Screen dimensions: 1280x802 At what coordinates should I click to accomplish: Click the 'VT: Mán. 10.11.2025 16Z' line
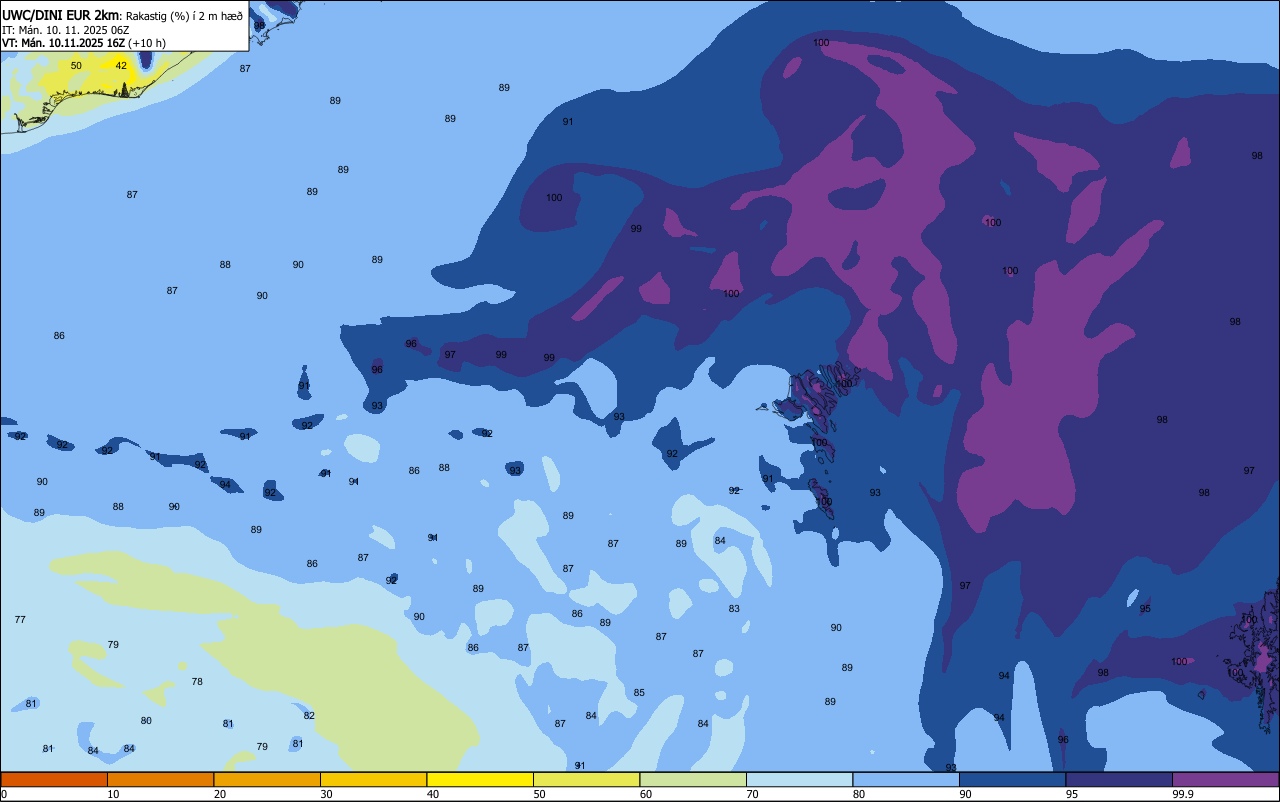click(x=63, y=43)
